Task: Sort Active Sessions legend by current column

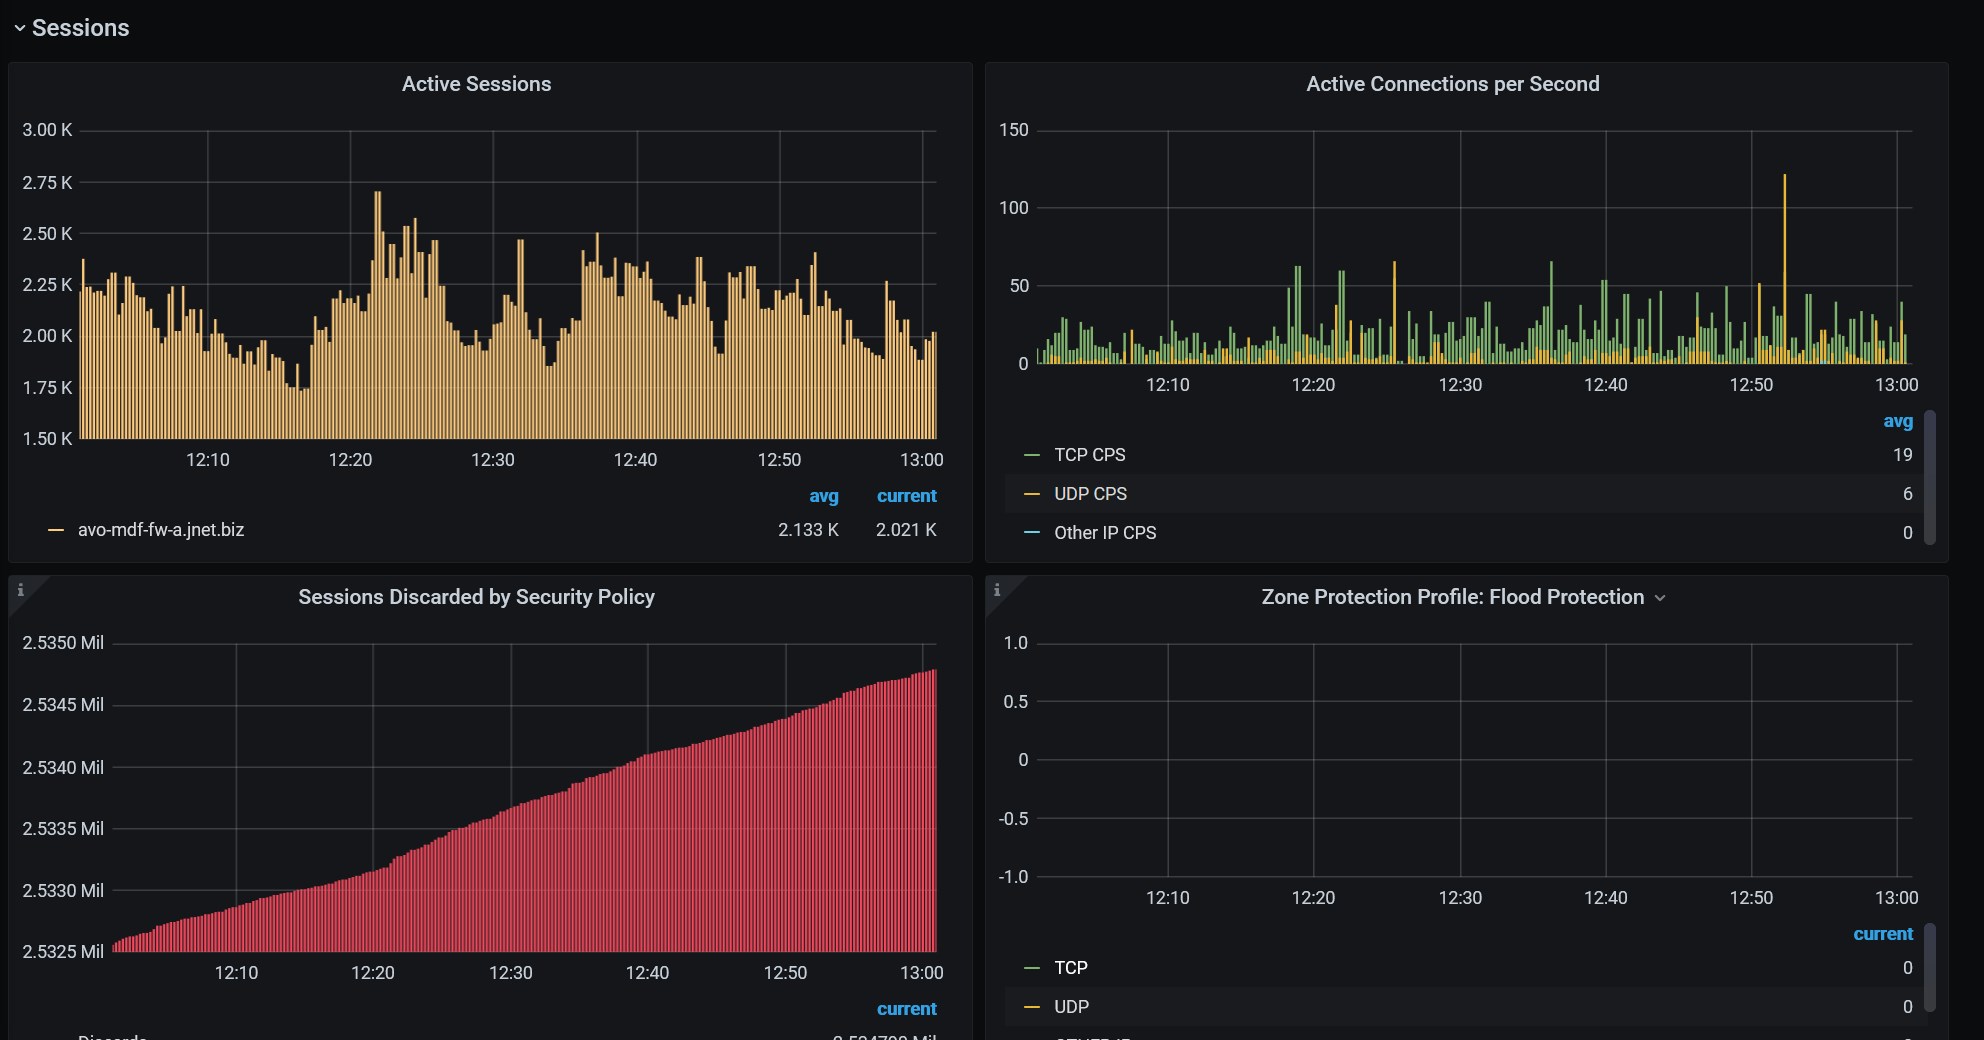Action: (x=906, y=496)
